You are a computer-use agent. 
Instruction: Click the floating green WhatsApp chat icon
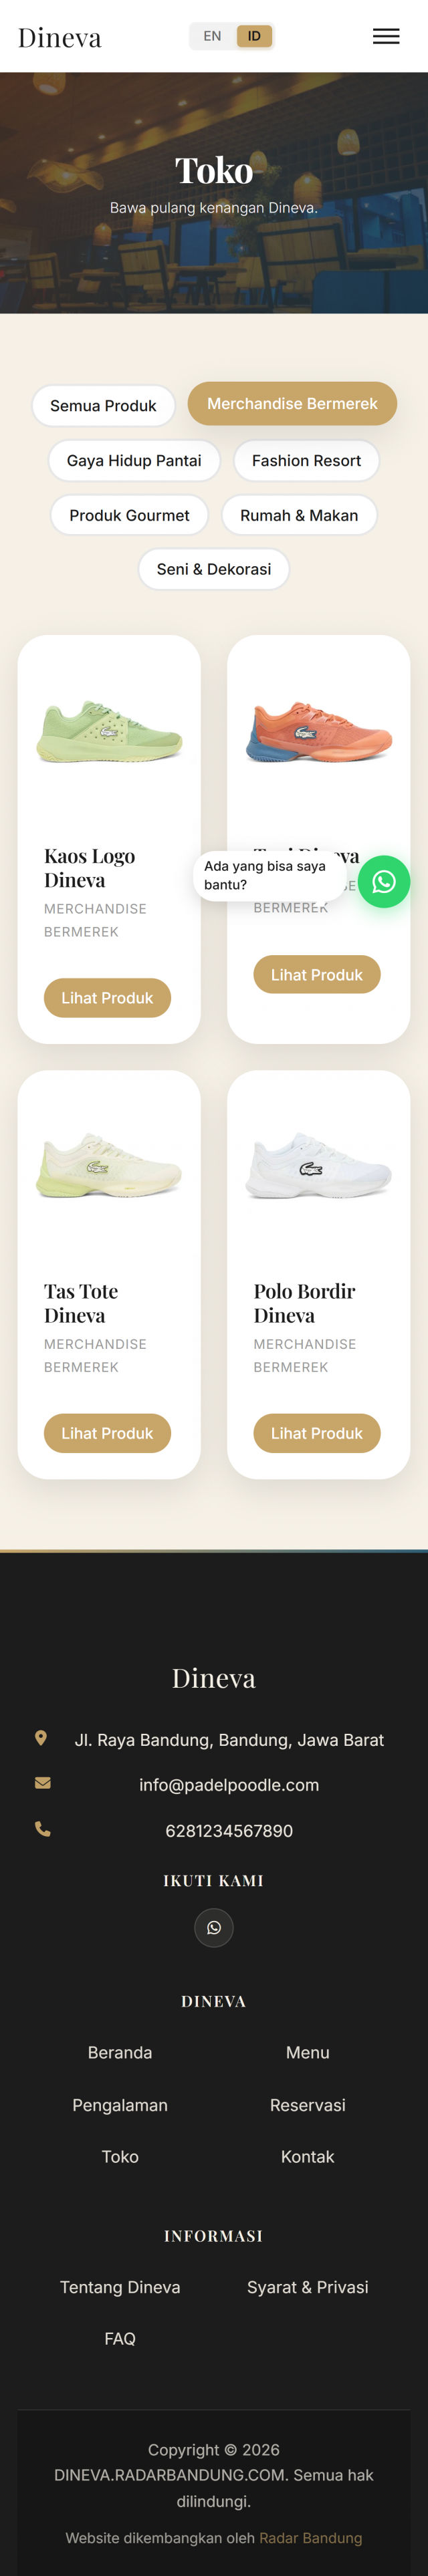[x=384, y=881]
